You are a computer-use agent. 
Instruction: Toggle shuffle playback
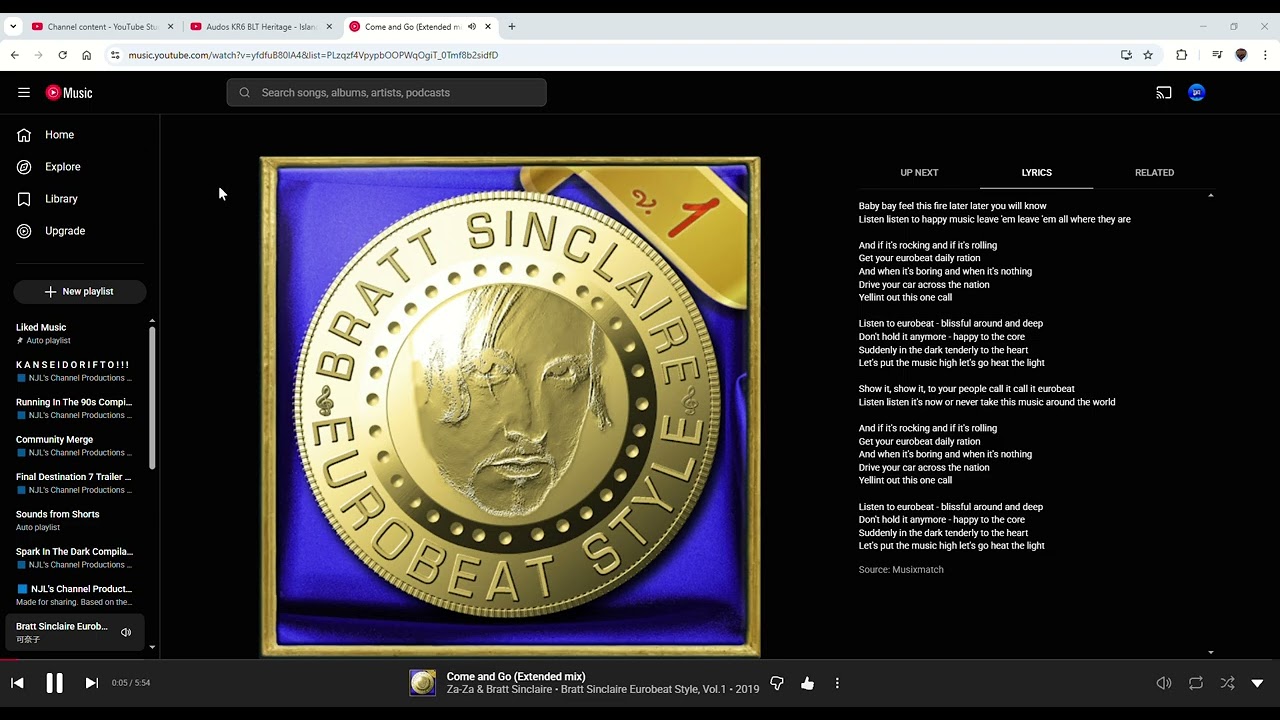(1227, 684)
